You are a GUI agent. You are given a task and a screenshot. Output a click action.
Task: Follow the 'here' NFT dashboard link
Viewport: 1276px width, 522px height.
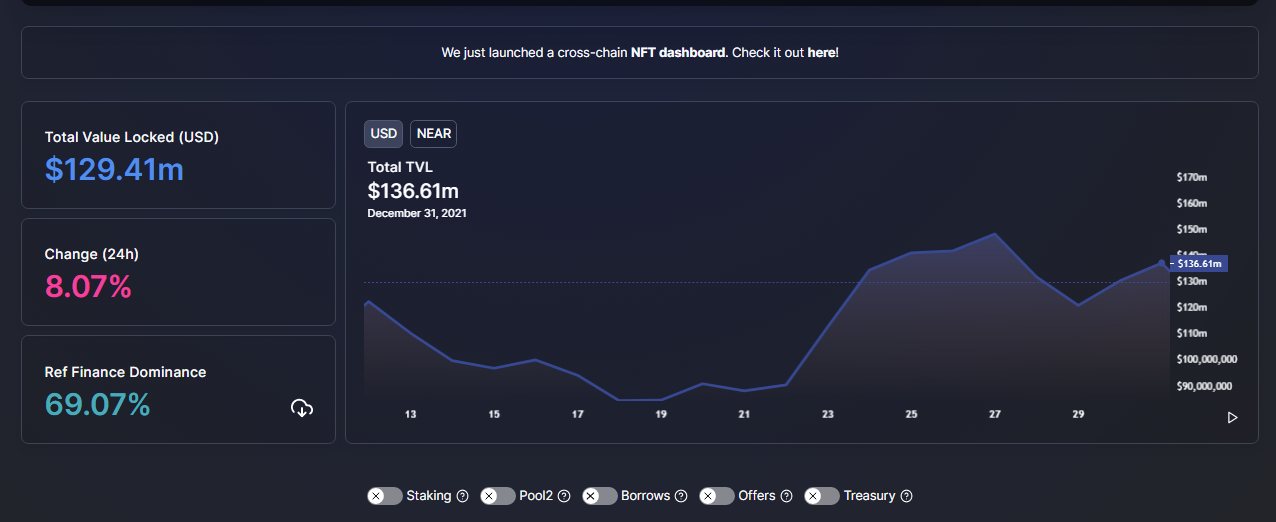click(821, 52)
